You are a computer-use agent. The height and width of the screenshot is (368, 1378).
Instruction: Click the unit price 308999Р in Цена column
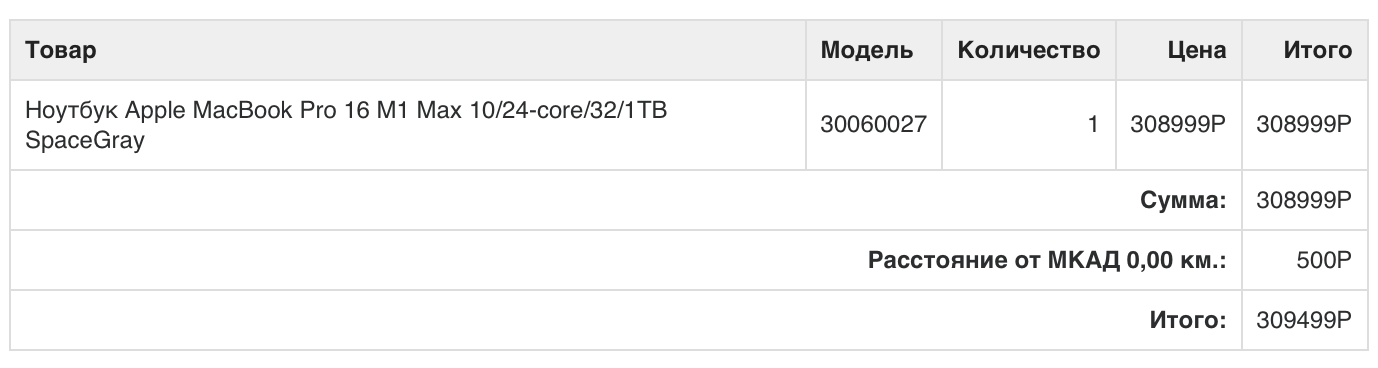tap(1178, 125)
